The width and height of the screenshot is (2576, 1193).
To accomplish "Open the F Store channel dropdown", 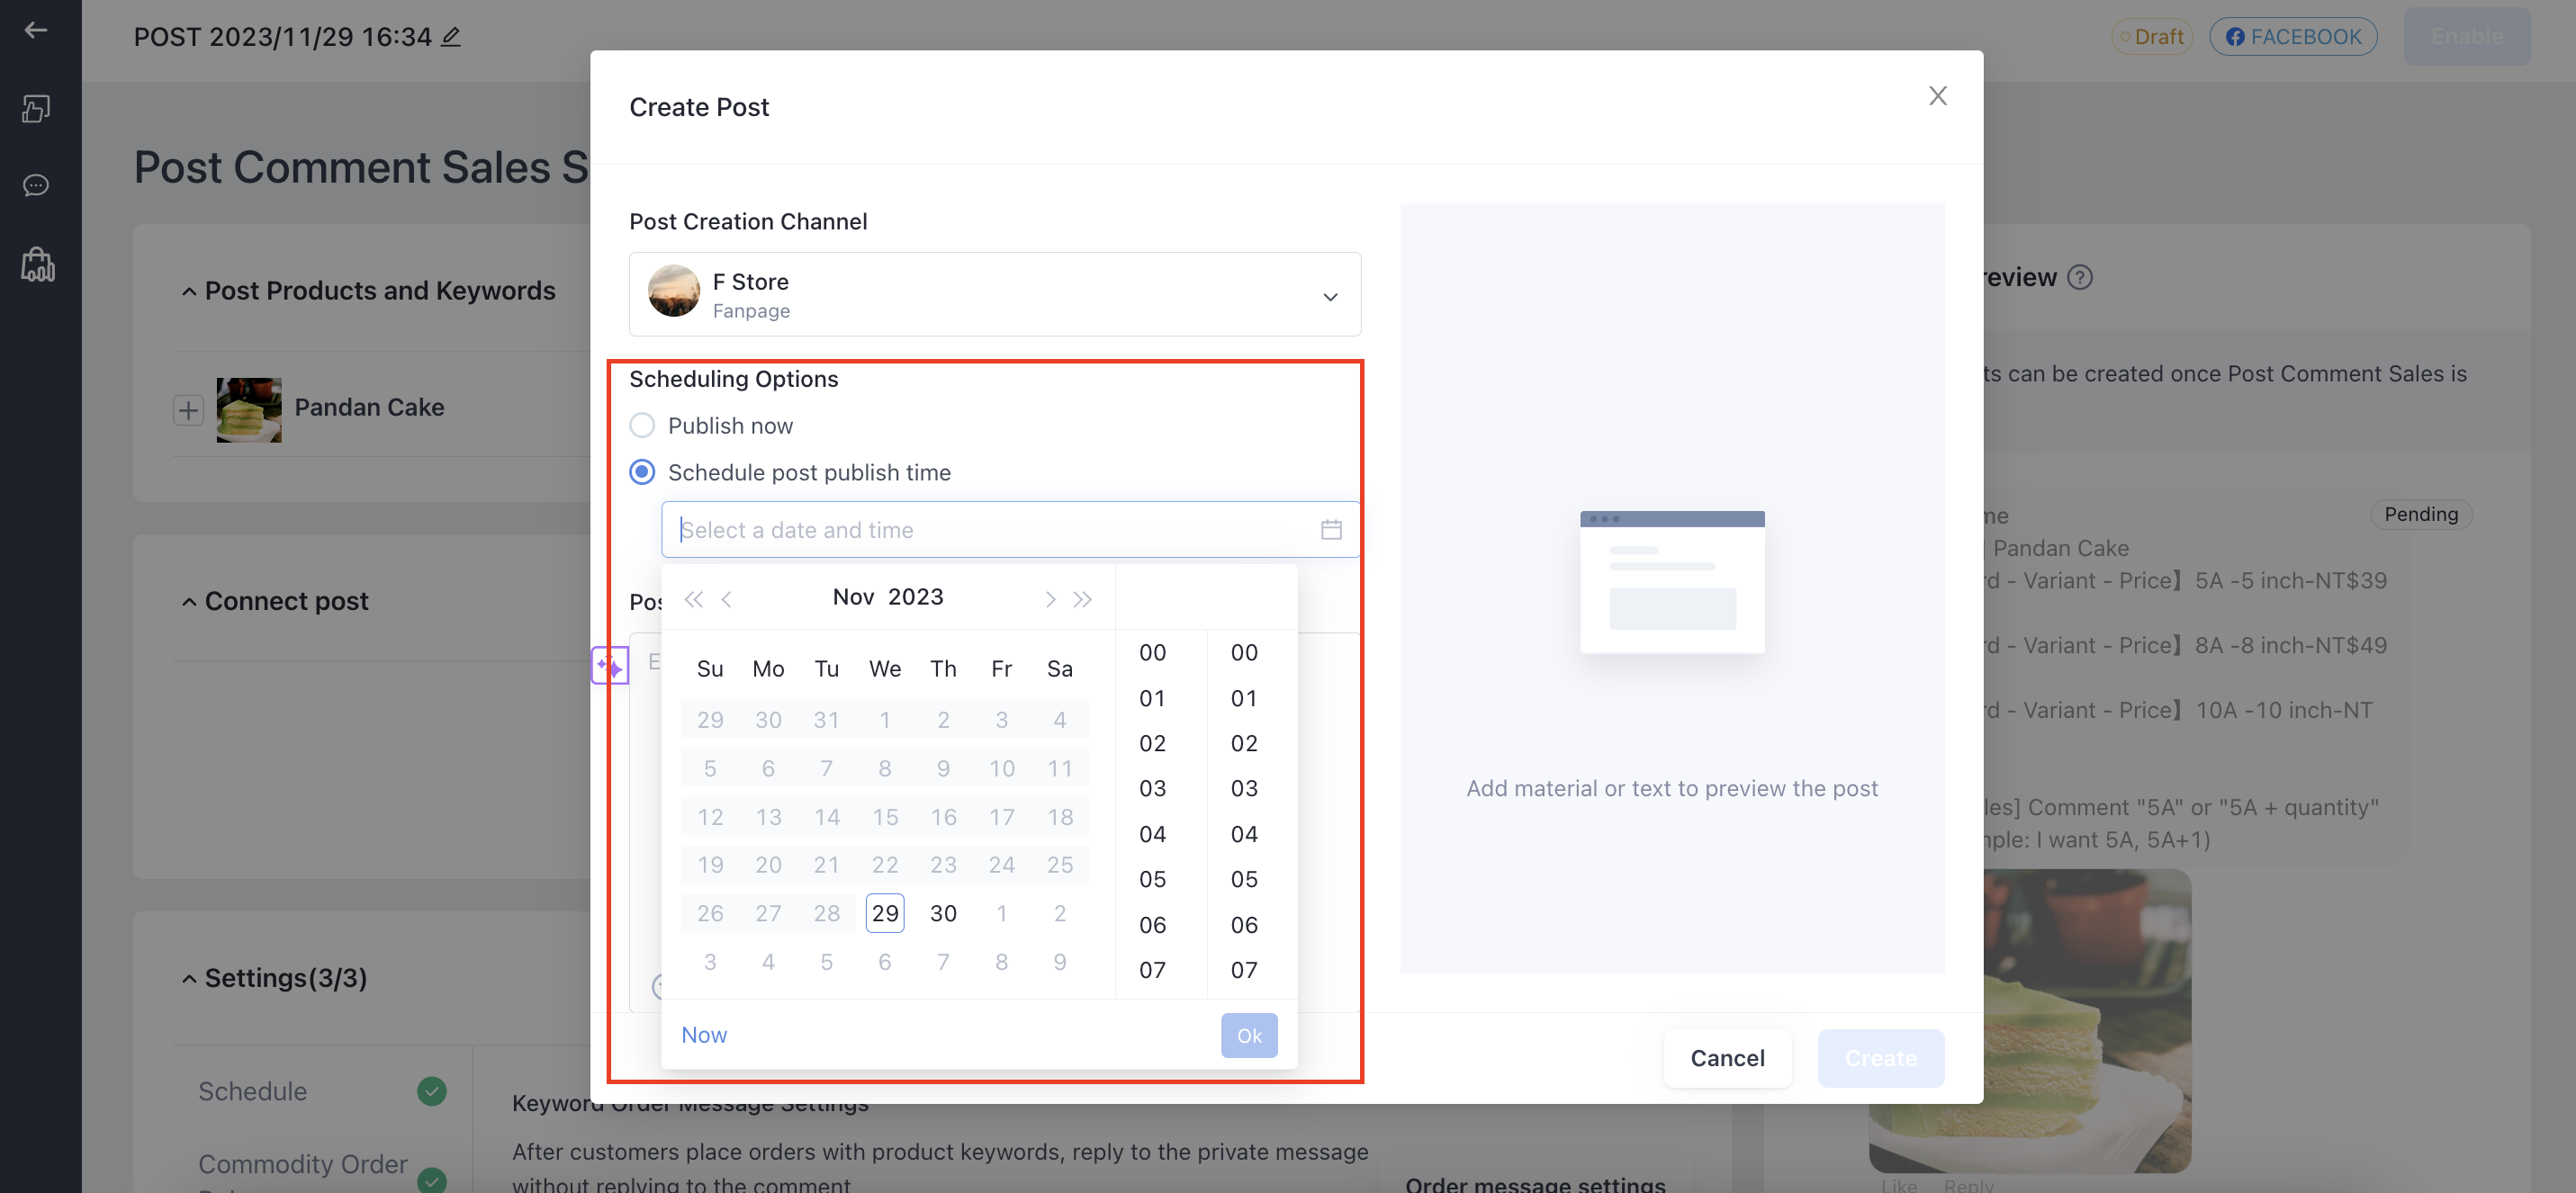I will [994, 294].
